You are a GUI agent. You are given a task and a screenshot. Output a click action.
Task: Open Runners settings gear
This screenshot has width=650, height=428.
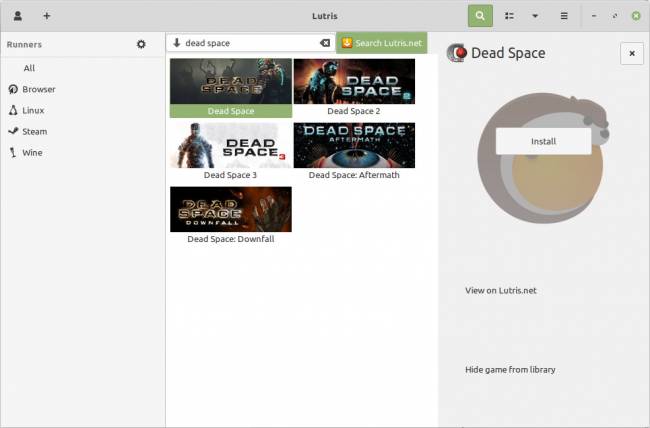point(141,44)
